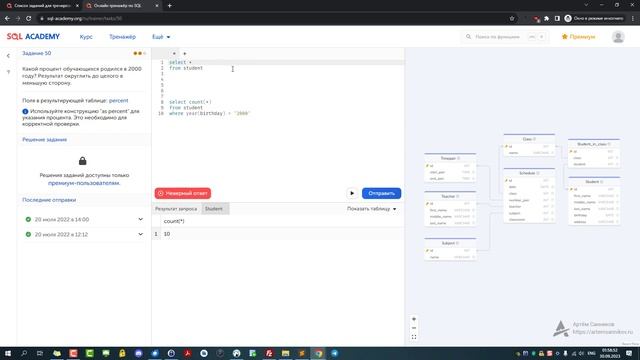Open the Курс page
The width and height of the screenshot is (640, 360).
click(x=86, y=37)
